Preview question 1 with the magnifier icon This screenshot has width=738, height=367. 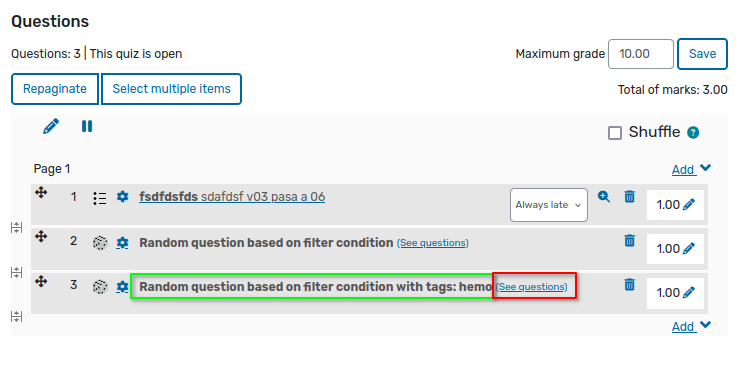tap(604, 197)
